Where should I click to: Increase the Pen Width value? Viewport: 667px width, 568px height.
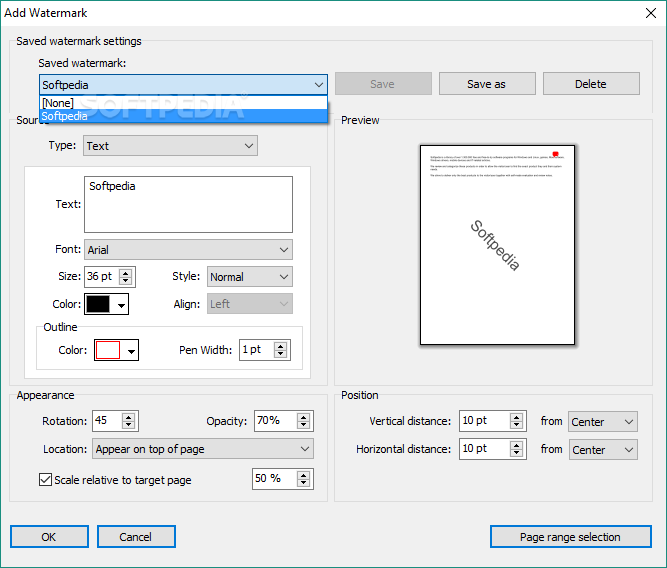[x=280, y=346]
